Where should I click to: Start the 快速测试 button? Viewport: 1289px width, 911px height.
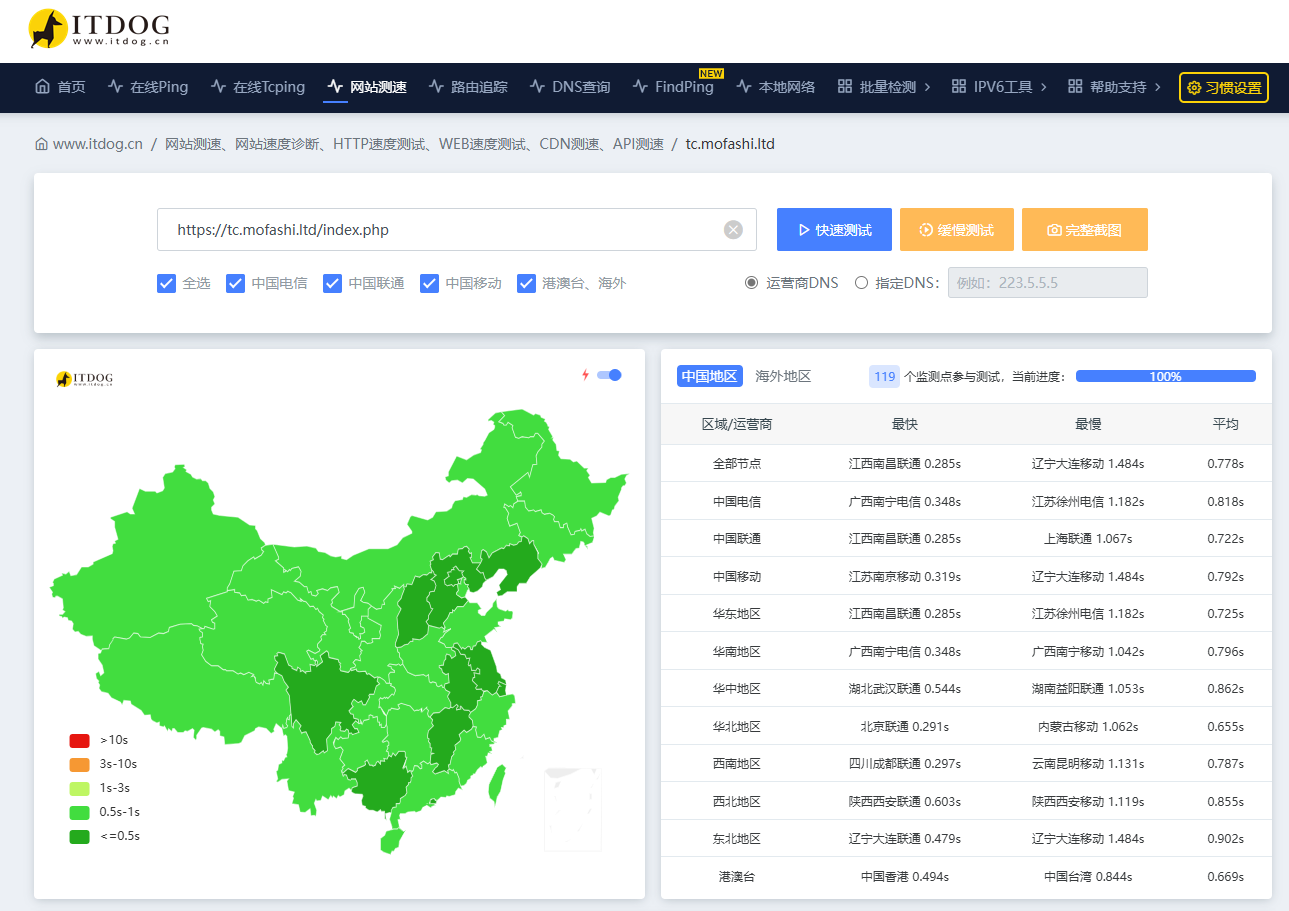click(x=834, y=230)
